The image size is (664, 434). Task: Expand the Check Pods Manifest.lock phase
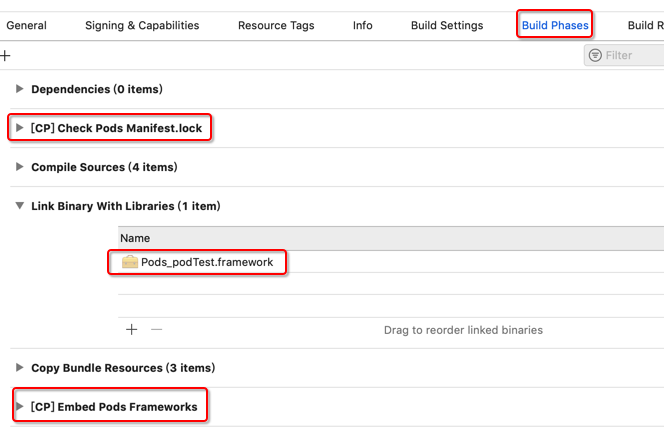(x=20, y=128)
